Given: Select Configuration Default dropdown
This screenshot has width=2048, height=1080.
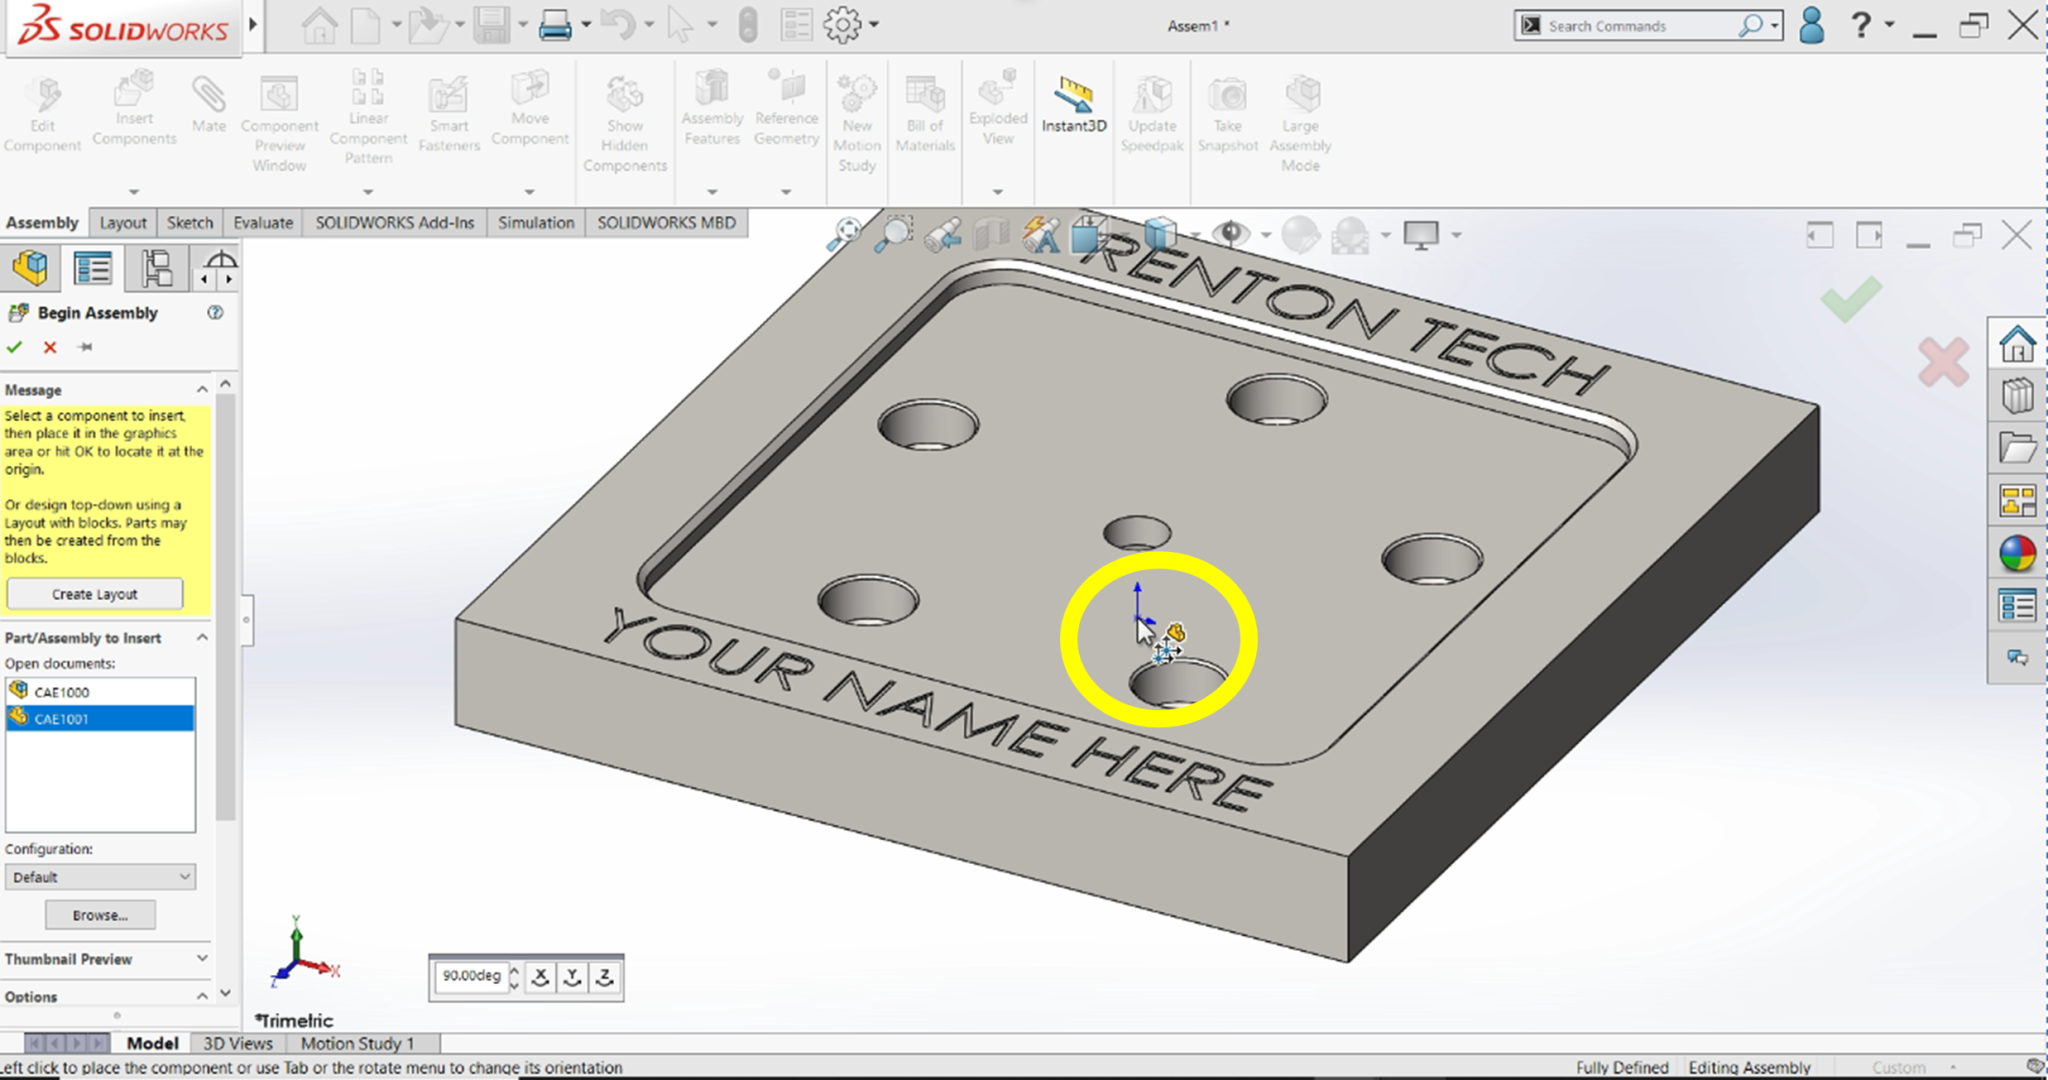Looking at the screenshot, I should pos(102,877).
